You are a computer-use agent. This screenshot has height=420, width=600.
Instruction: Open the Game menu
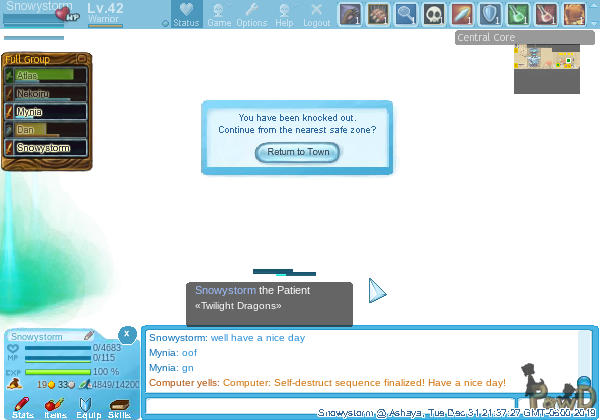tap(219, 14)
